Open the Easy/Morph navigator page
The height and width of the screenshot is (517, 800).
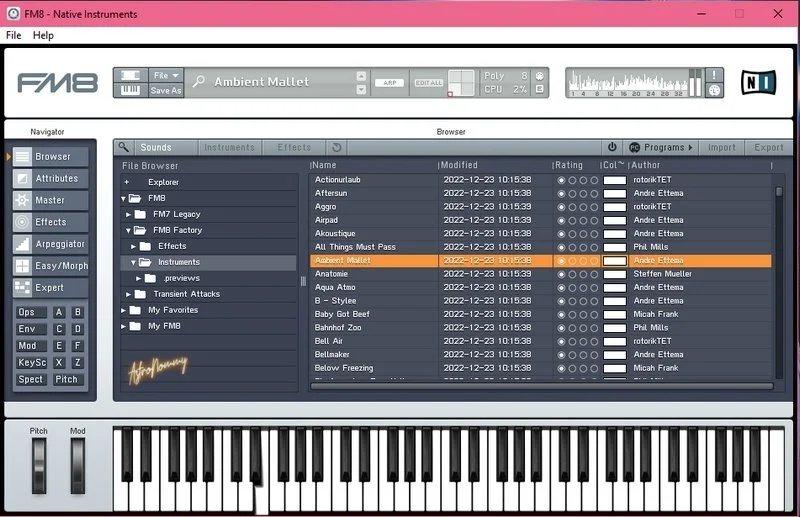[x=50, y=266]
